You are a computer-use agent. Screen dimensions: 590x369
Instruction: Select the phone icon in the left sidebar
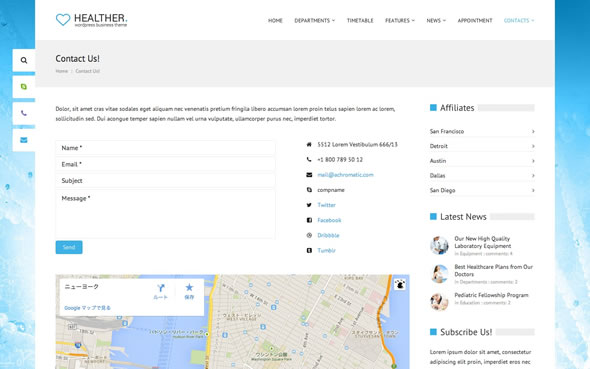[24, 113]
